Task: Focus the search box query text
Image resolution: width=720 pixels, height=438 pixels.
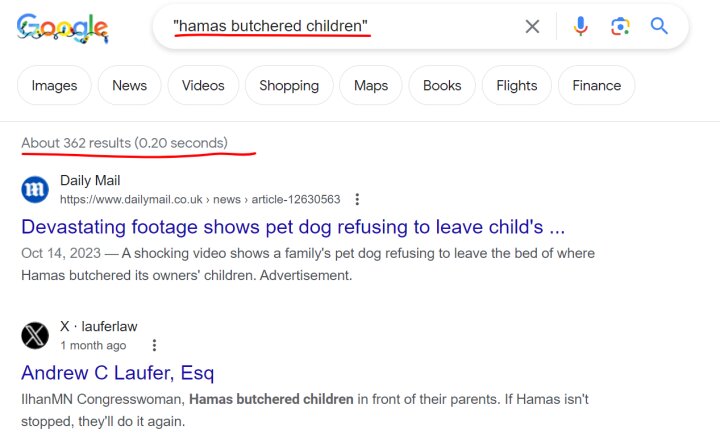Action: click(270, 26)
